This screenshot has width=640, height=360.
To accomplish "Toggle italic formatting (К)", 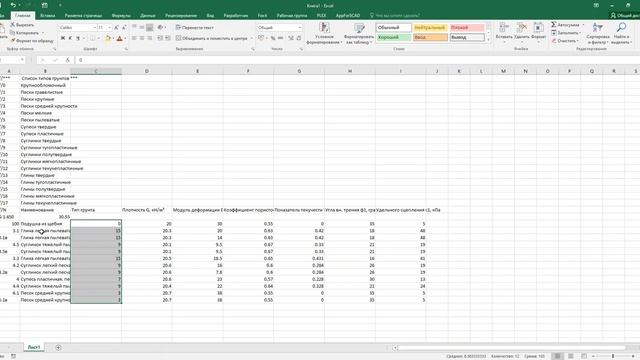I will pyautogui.click(x=70, y=38).
